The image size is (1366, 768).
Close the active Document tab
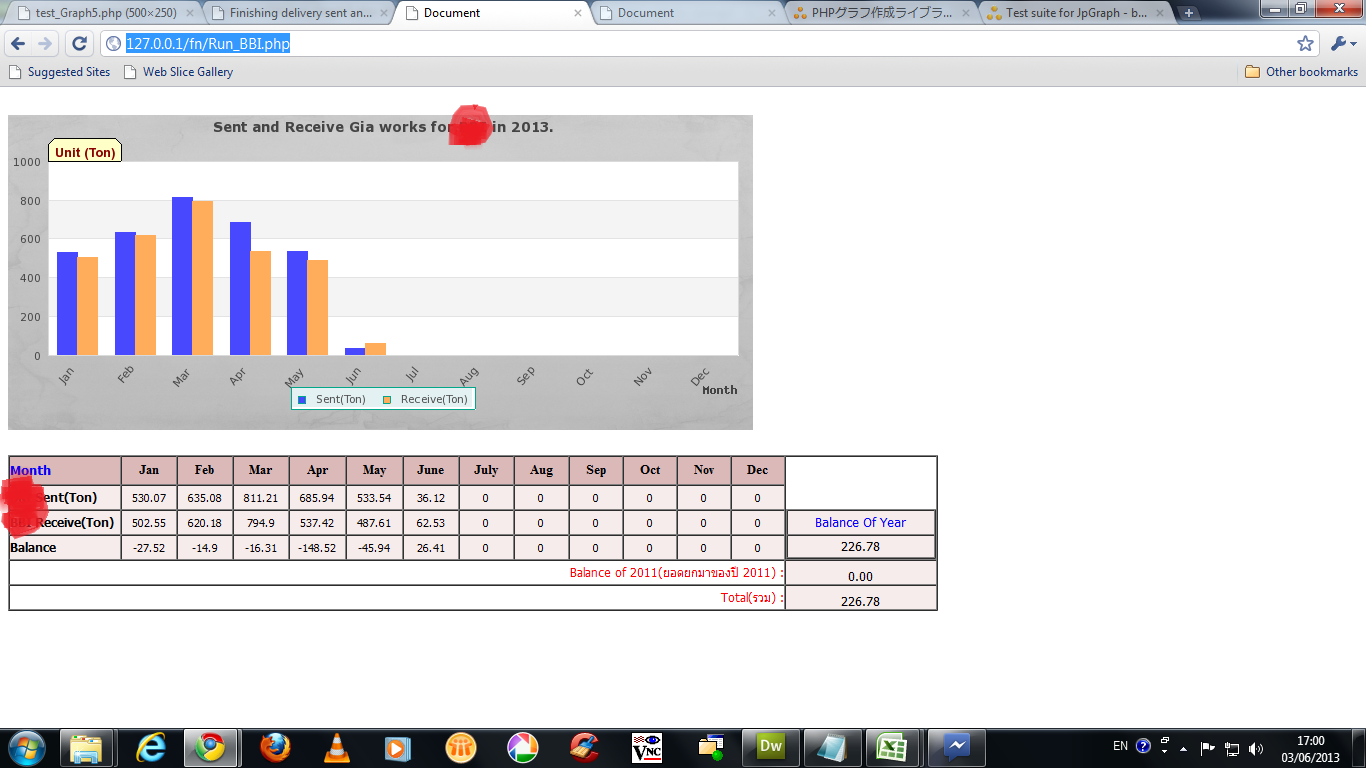(x=578, y=13)
